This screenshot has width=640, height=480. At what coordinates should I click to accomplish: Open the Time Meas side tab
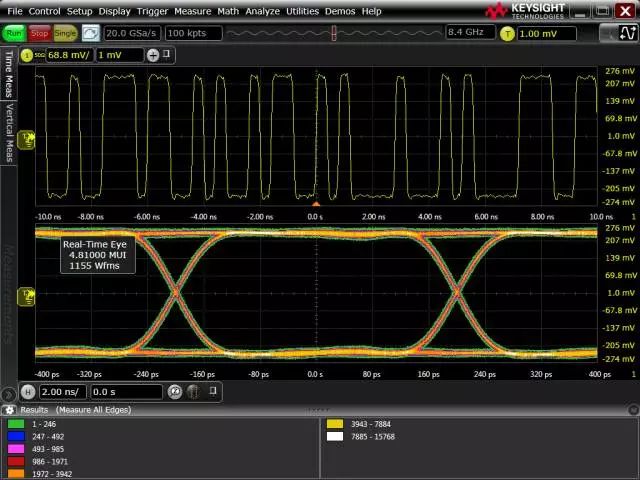click(9, 73)
